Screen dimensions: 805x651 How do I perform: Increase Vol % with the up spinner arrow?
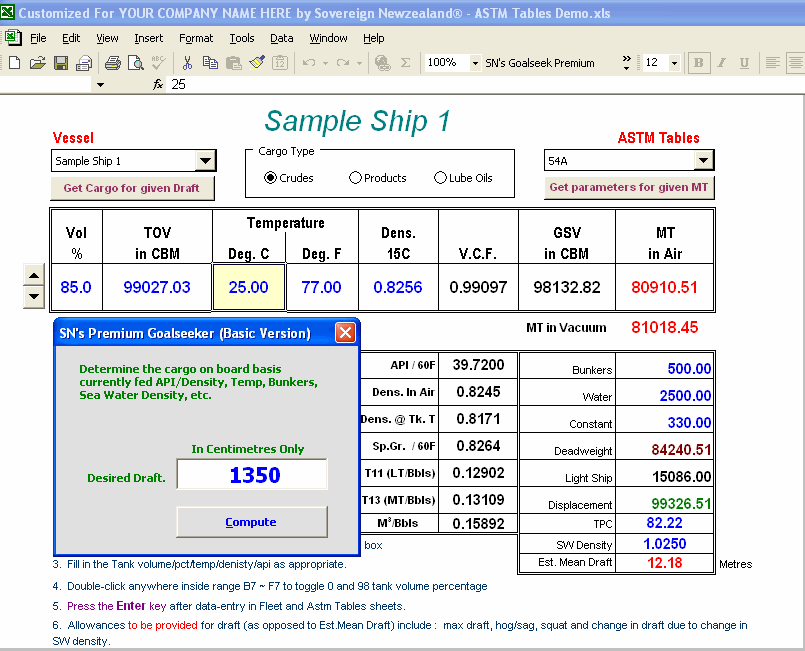point(34,276)
